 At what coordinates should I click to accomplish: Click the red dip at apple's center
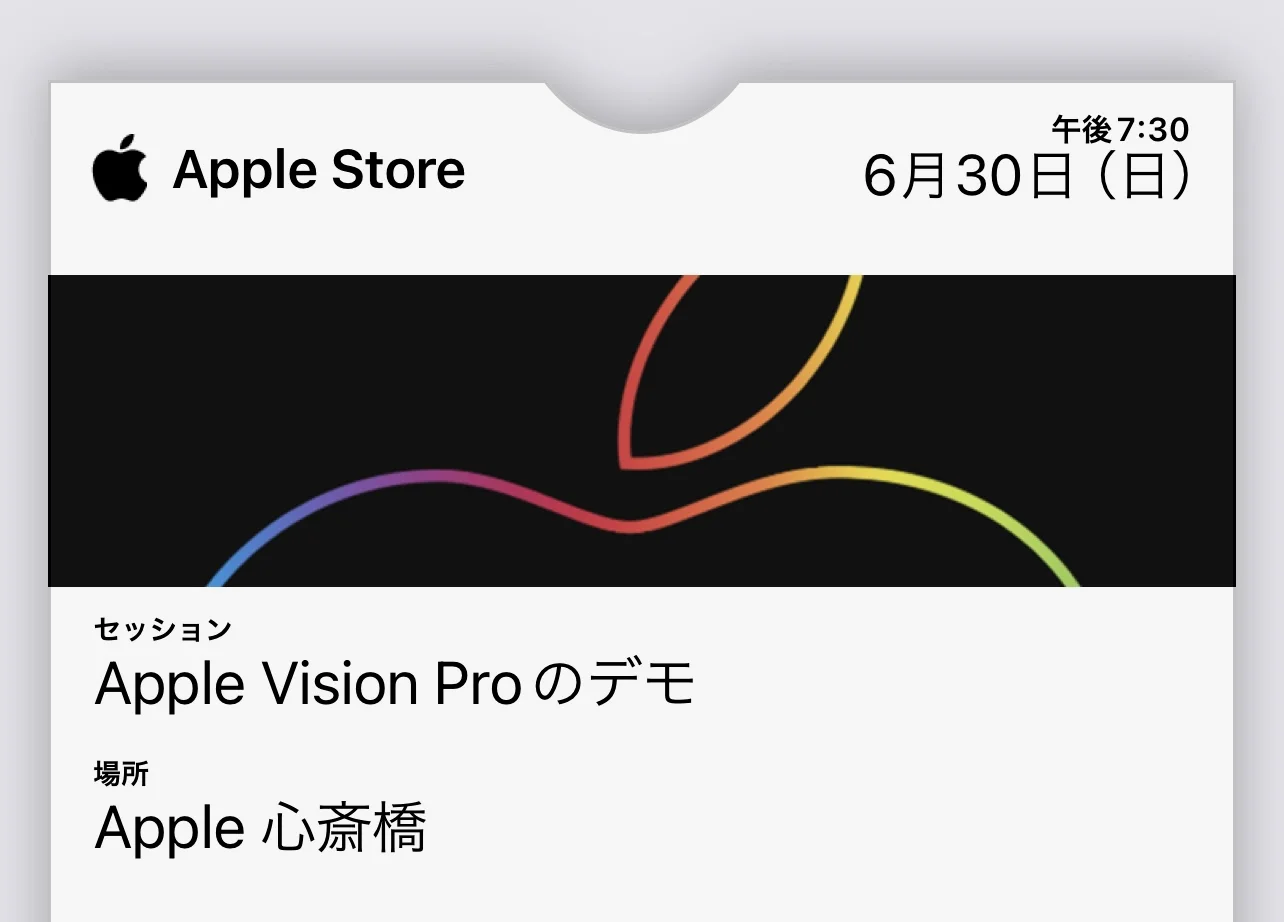pos(628,524)
